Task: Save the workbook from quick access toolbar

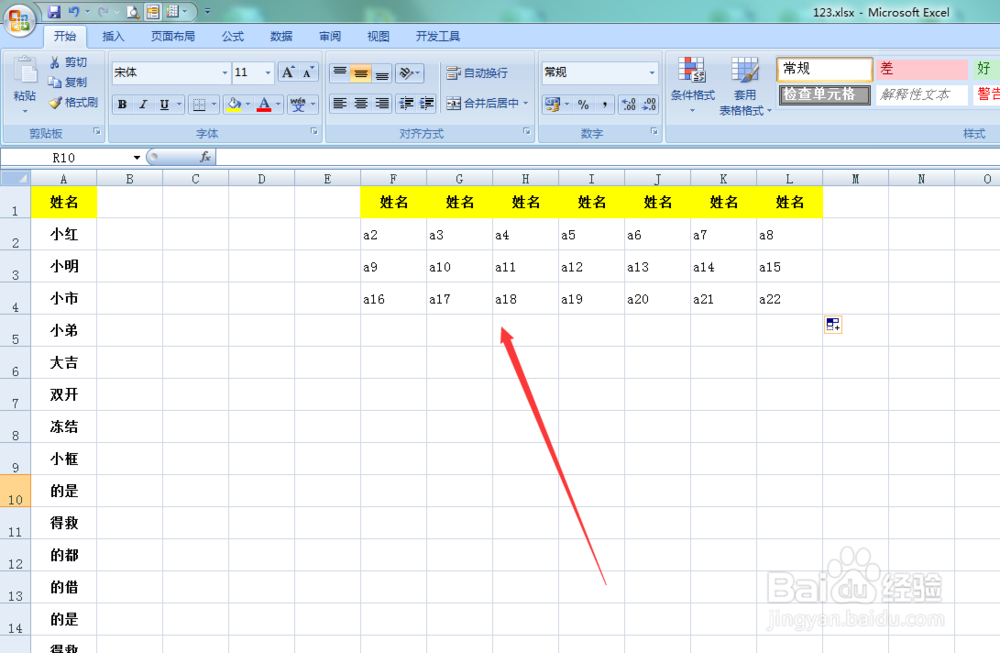Action: (x=54, y=11)
